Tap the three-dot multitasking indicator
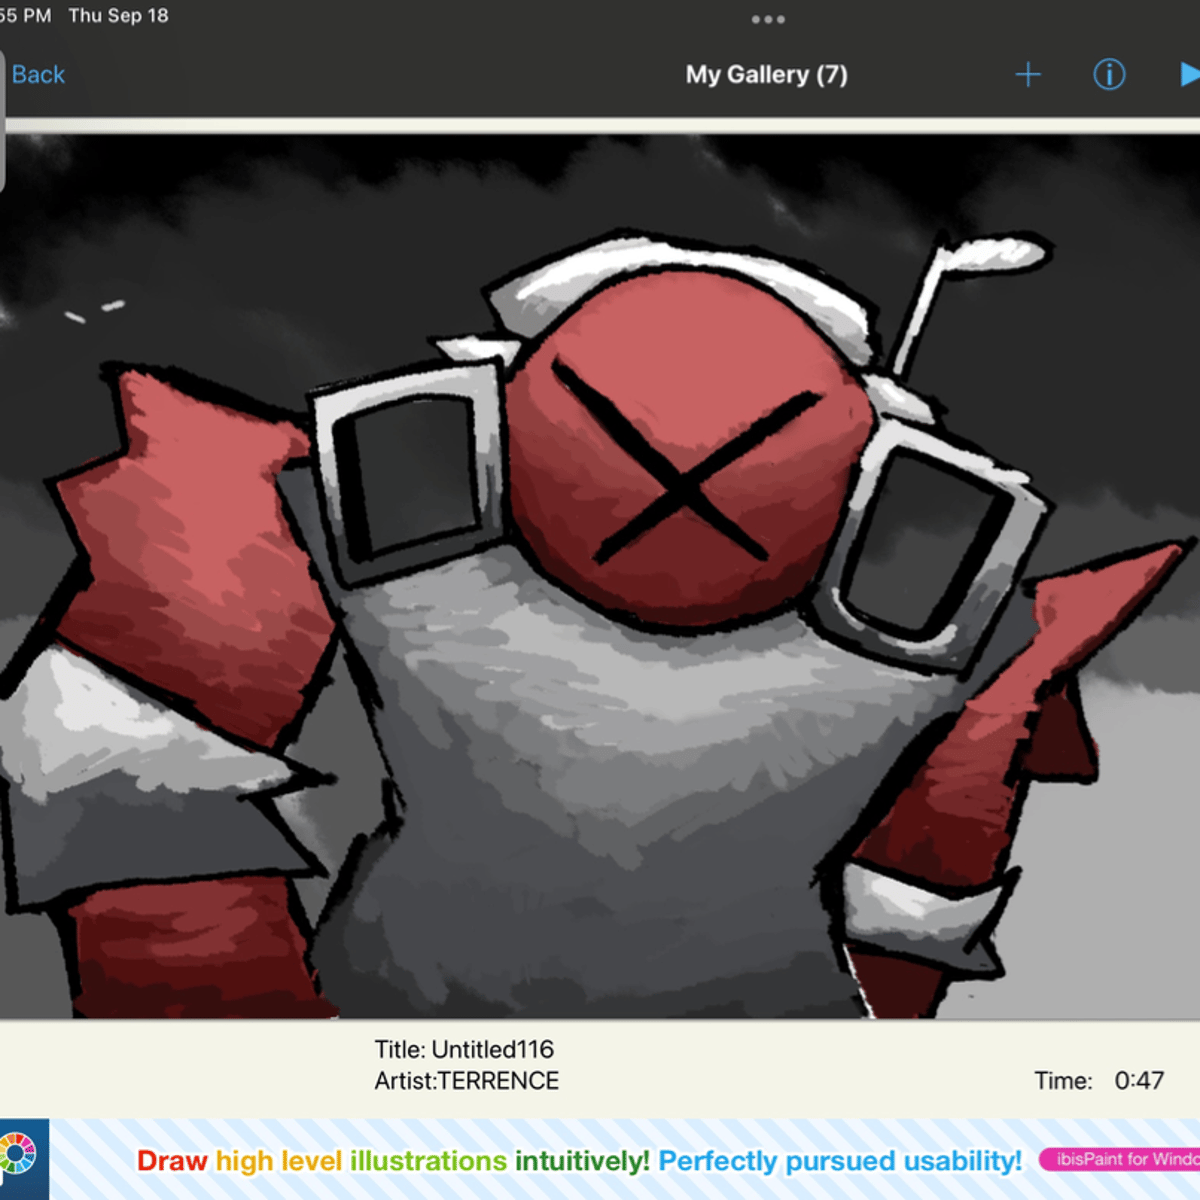 768,19
